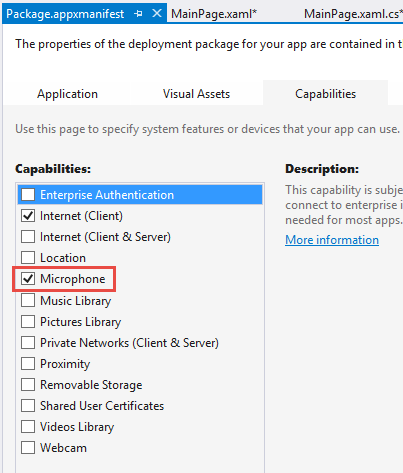Screen dimensions: 403x473
Task: Enable the Location capability
Action: [x=28, y=258]
